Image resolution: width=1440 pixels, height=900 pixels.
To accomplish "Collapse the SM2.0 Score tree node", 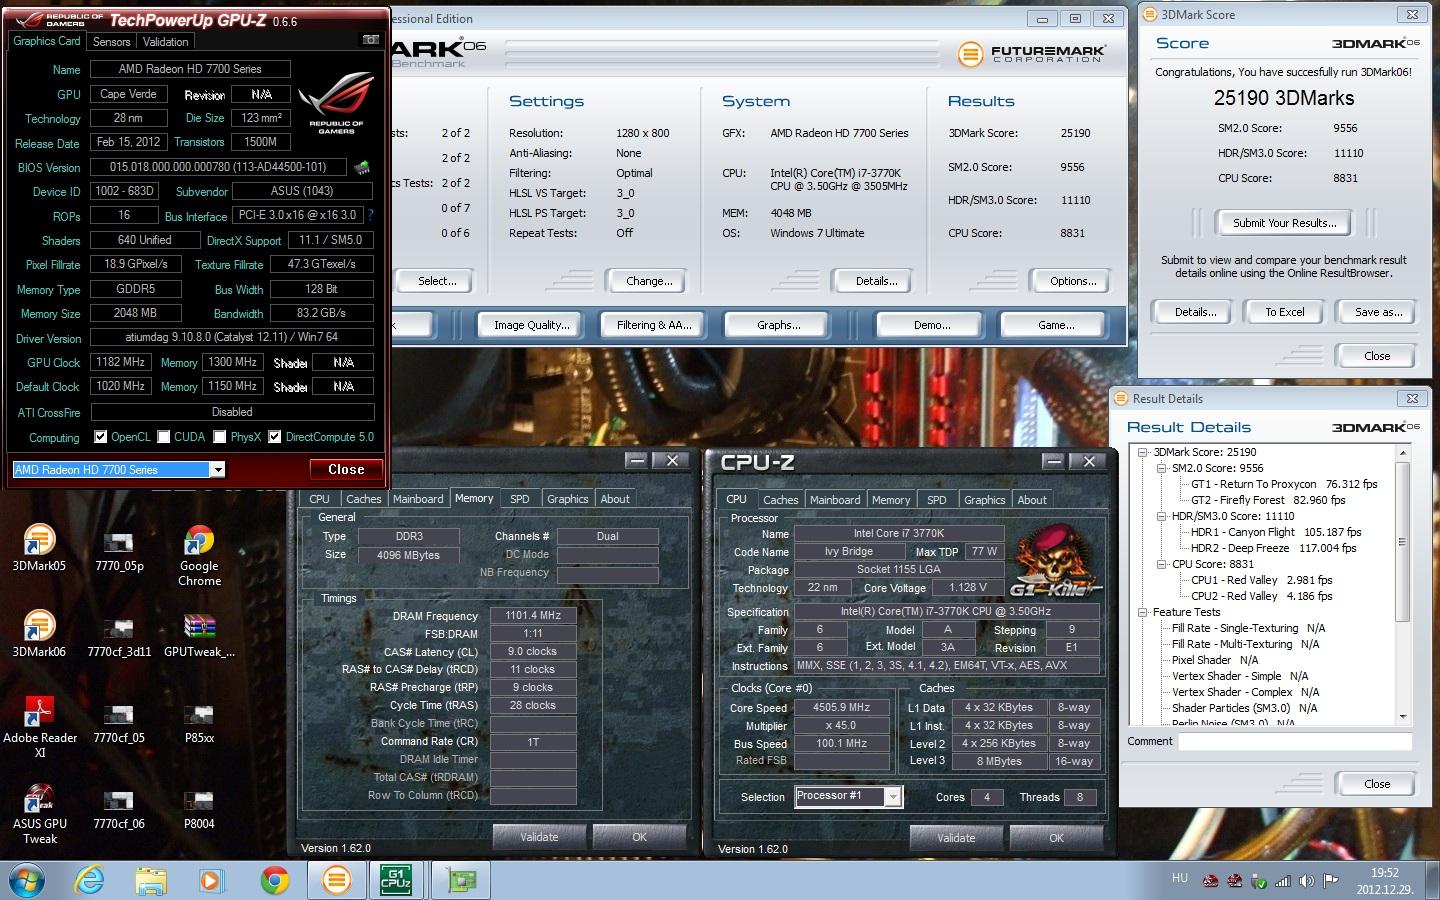I will 1162,468.
